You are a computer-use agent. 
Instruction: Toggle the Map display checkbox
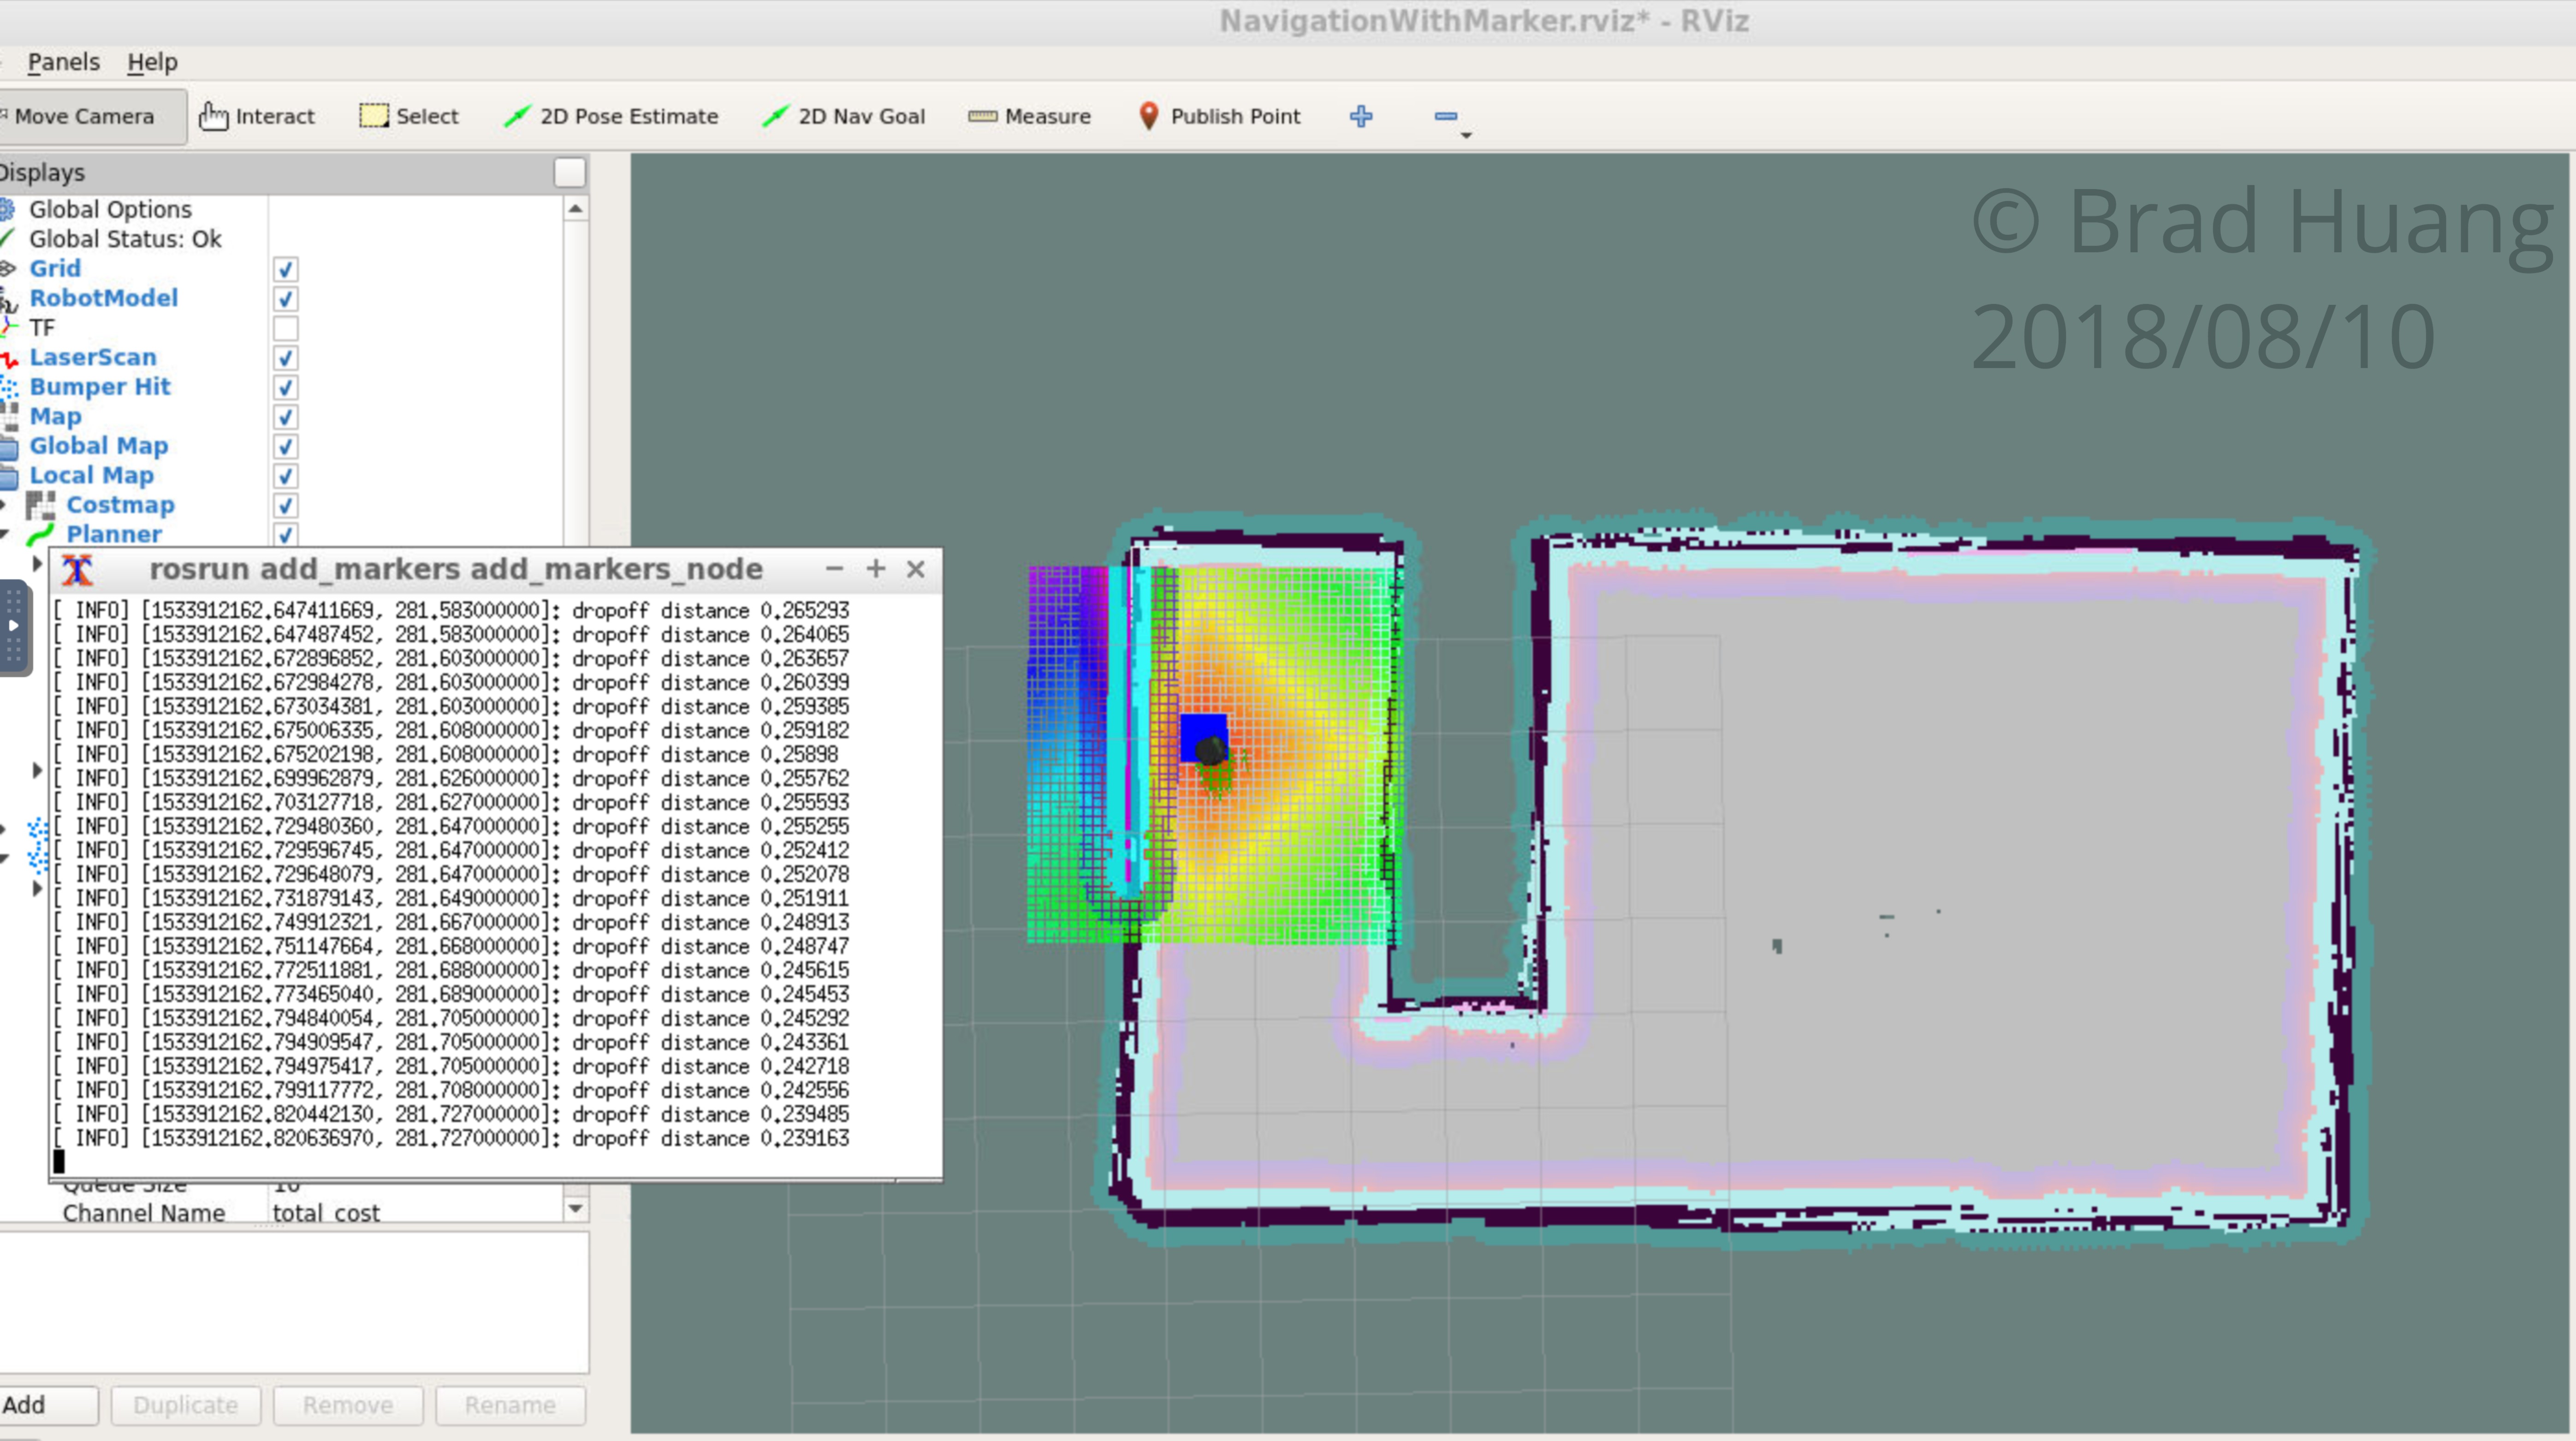[285, 416]
